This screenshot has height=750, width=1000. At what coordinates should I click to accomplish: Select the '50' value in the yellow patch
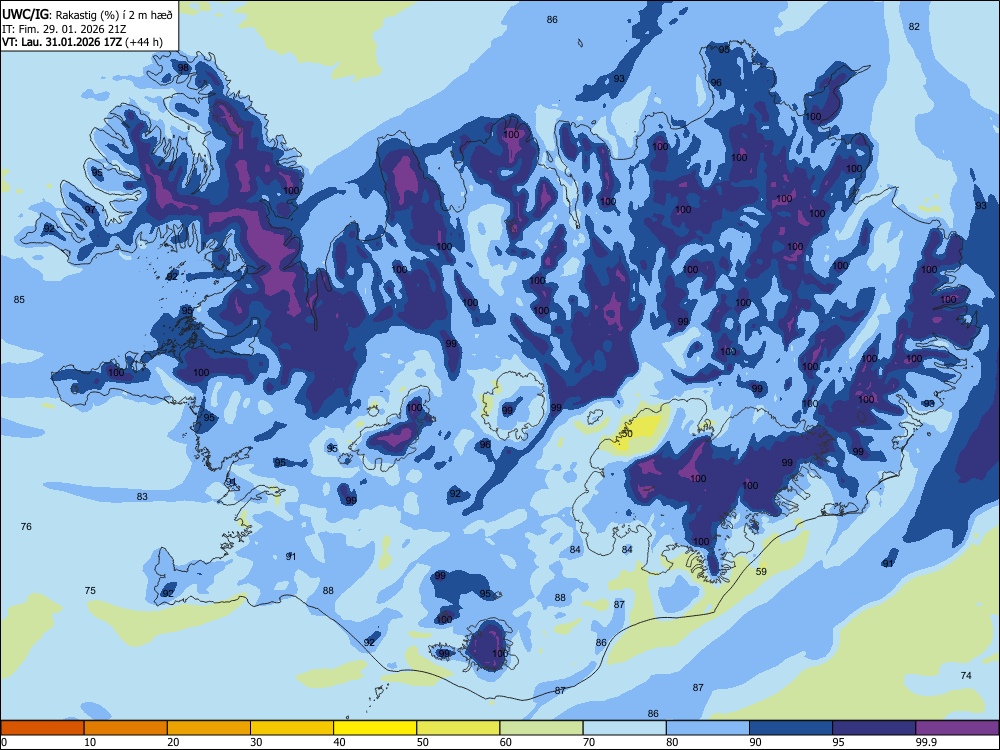coord(627,434)
